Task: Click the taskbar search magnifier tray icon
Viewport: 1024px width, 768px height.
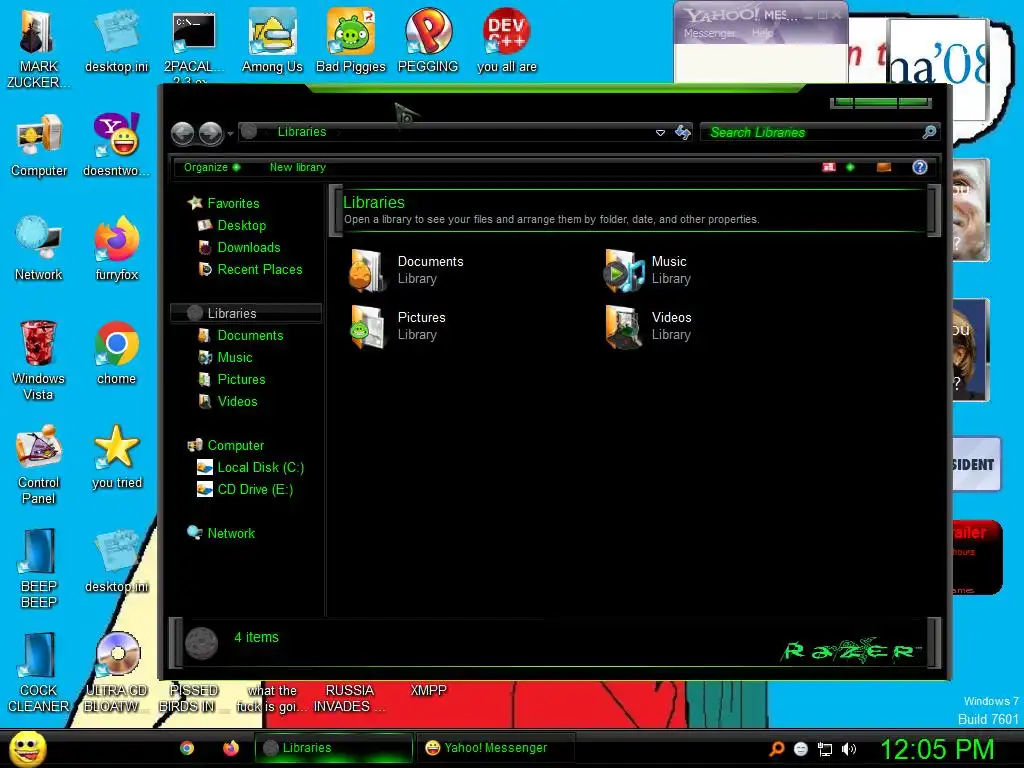Action: [x=777, y=748]
